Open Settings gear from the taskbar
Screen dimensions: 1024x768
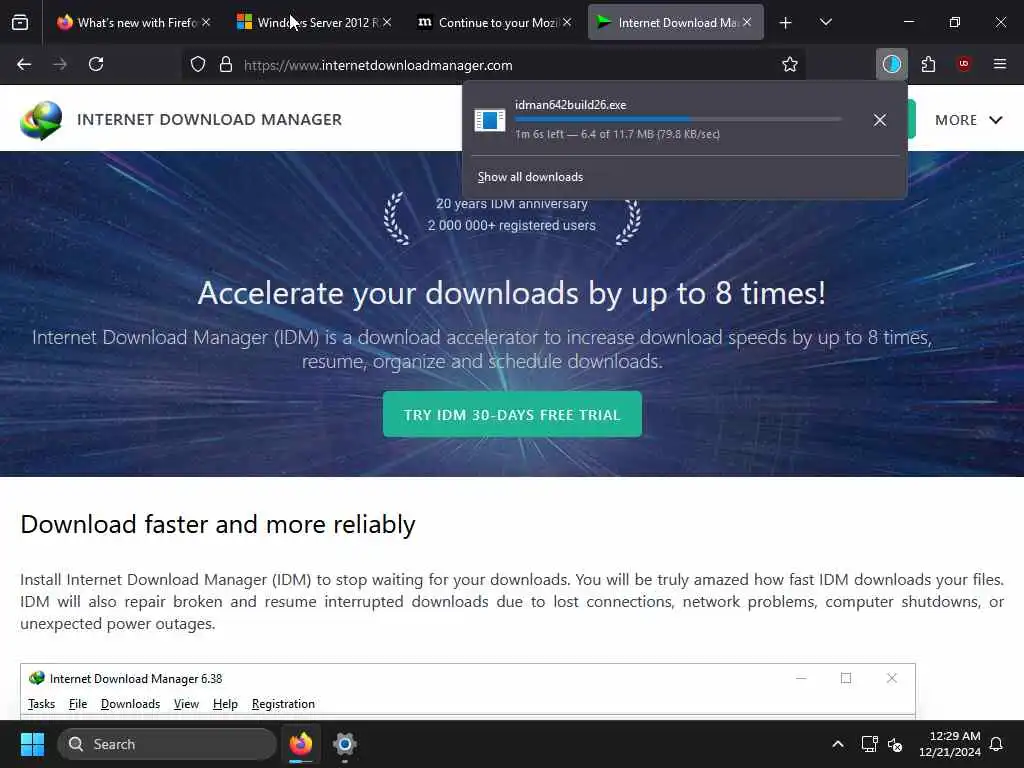(x=345, y=744)
